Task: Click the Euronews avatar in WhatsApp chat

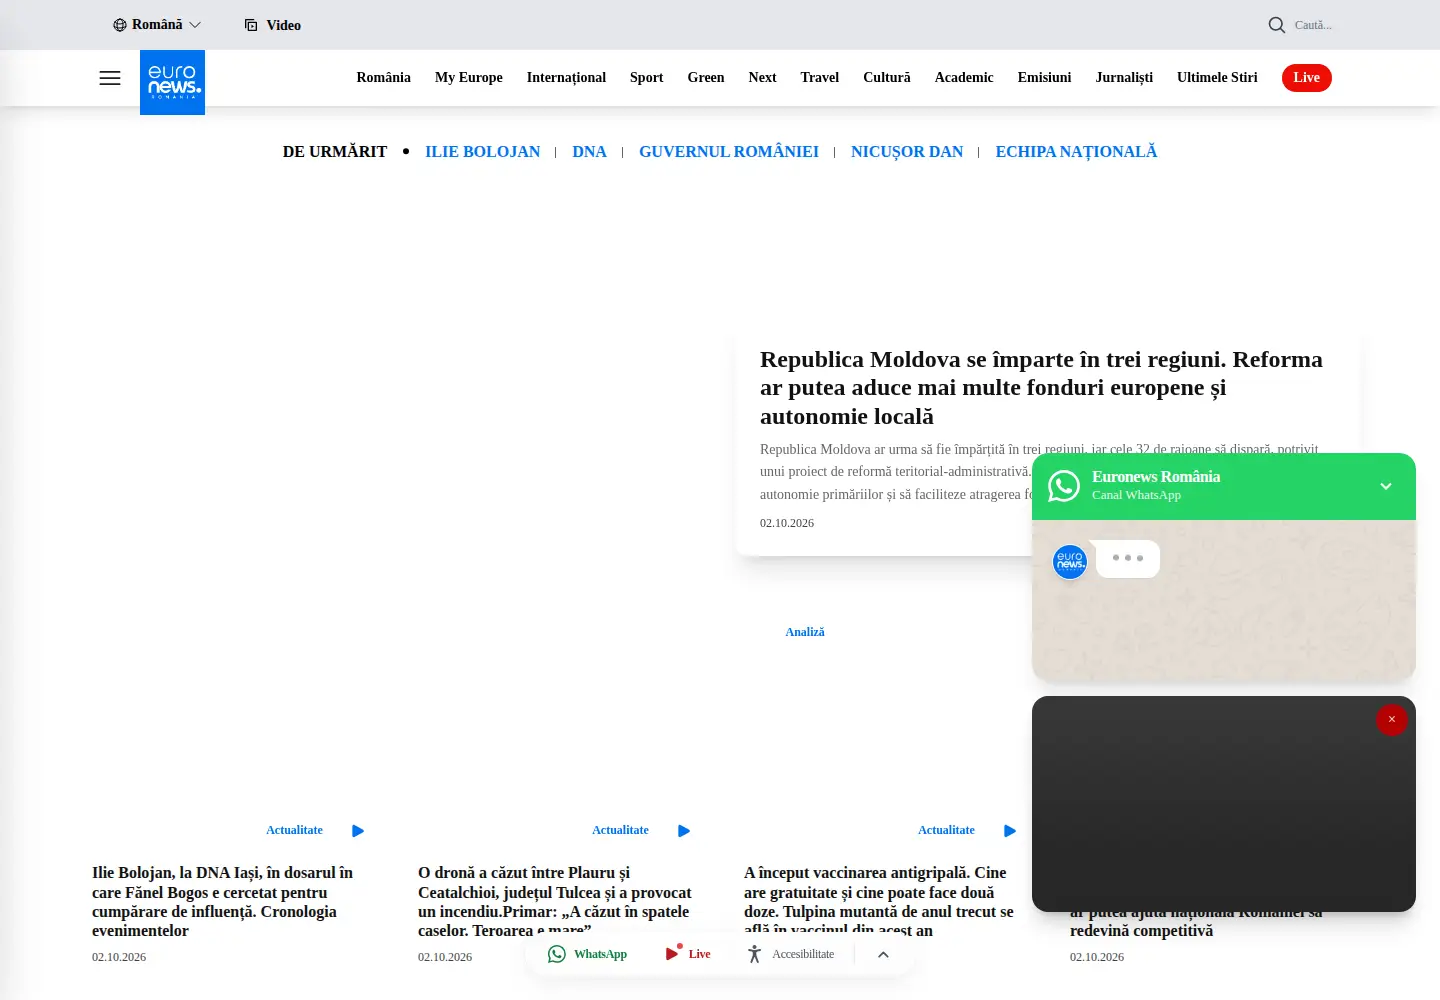Action: click(1070, 562)
